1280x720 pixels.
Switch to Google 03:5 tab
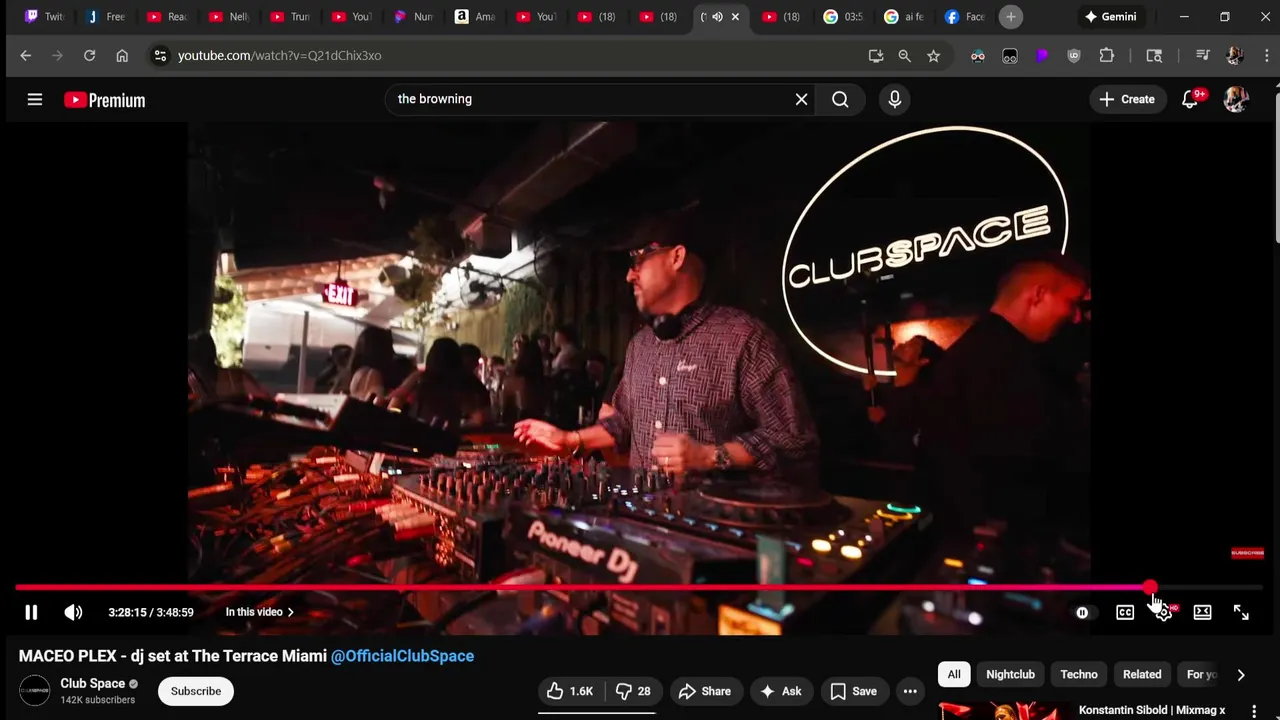point(842,17)
